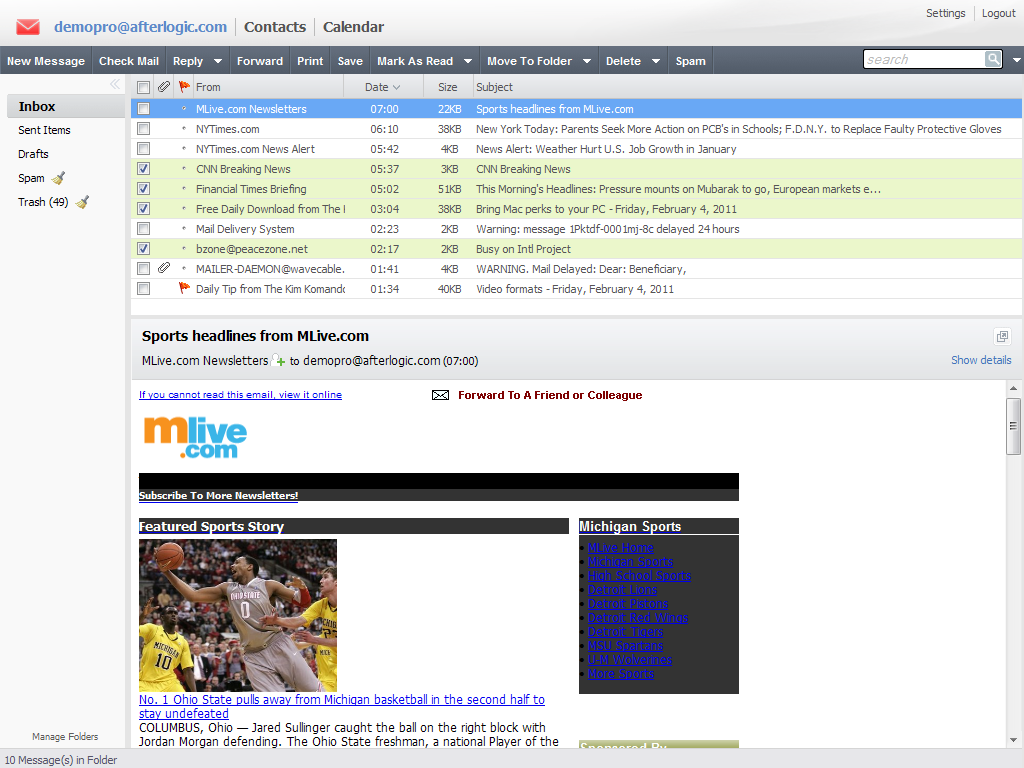The image size is (1024, 768).
Task: Mark selected messages as Spam
Action: 690,61
